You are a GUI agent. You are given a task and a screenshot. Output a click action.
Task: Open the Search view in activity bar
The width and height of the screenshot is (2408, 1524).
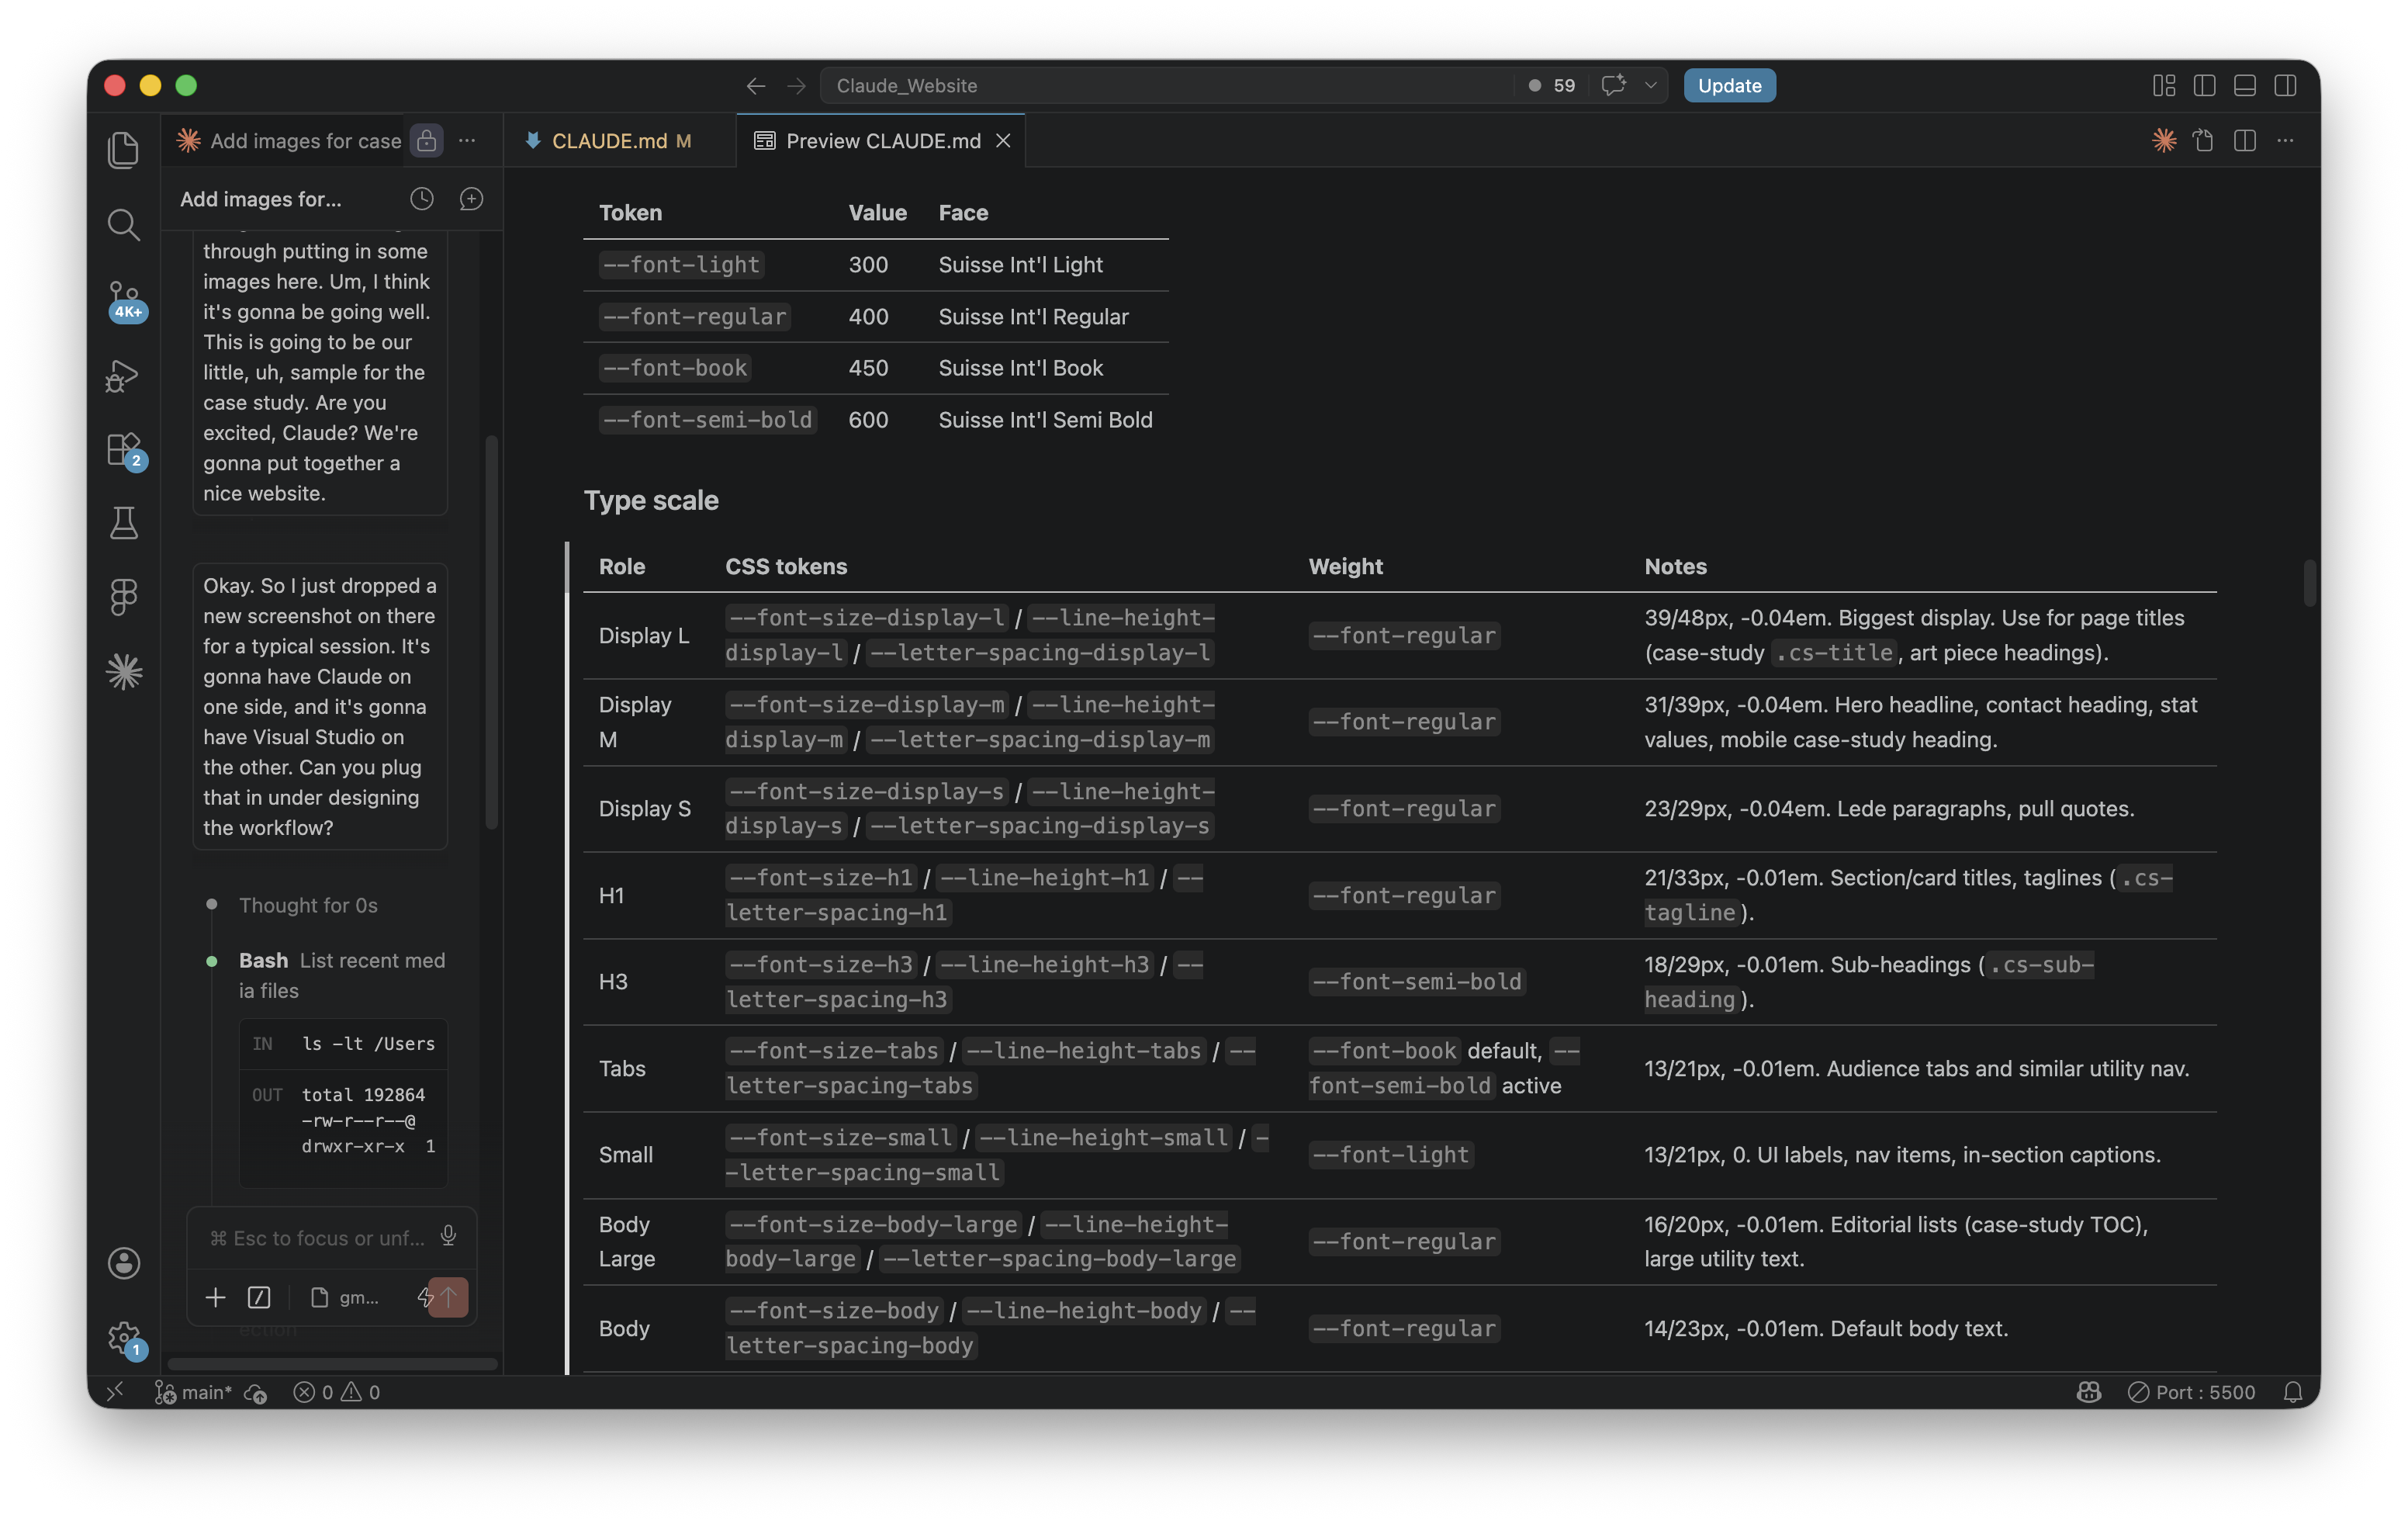pos(123,225)
